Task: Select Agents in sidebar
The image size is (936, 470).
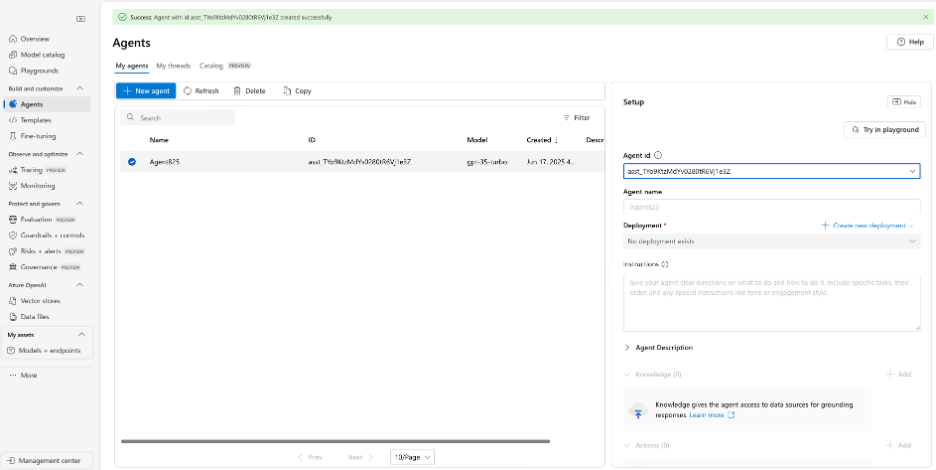Action: click(x=47, y=104)
